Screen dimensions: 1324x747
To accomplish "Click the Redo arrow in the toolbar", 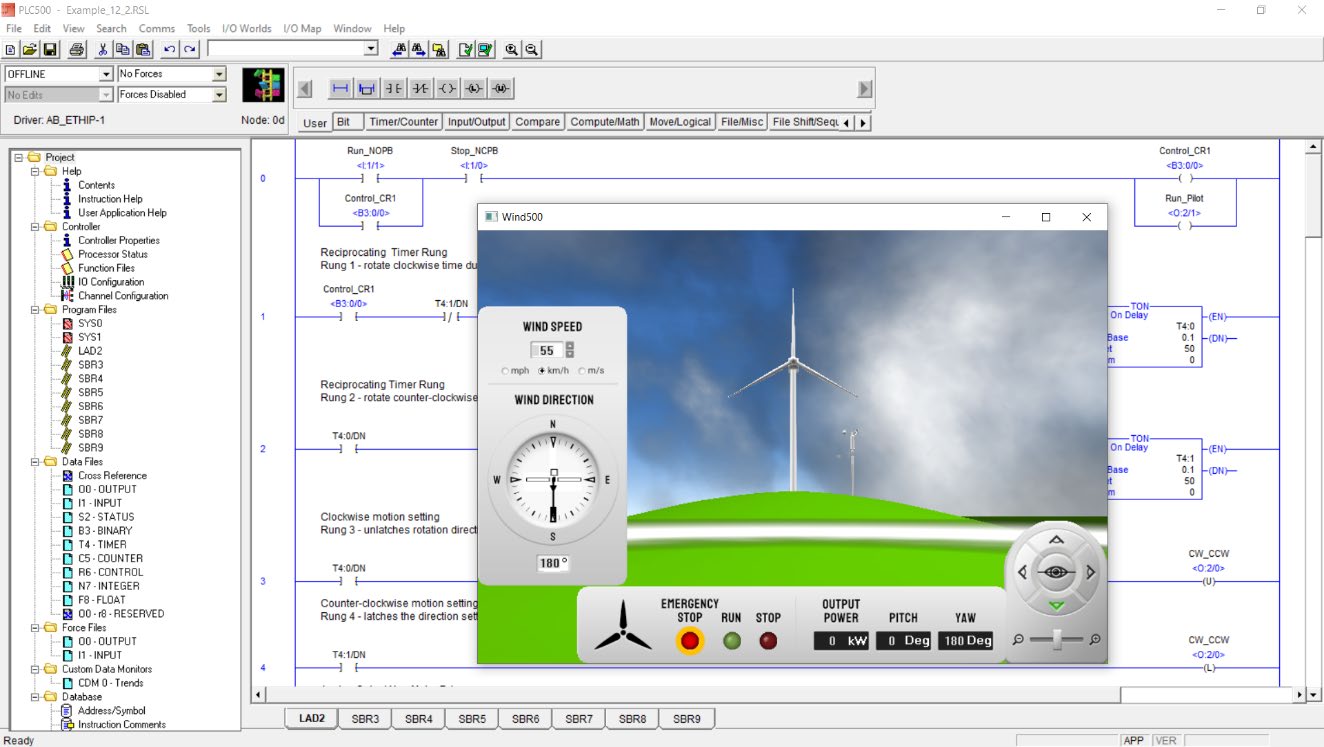I will tap(189, 49).
